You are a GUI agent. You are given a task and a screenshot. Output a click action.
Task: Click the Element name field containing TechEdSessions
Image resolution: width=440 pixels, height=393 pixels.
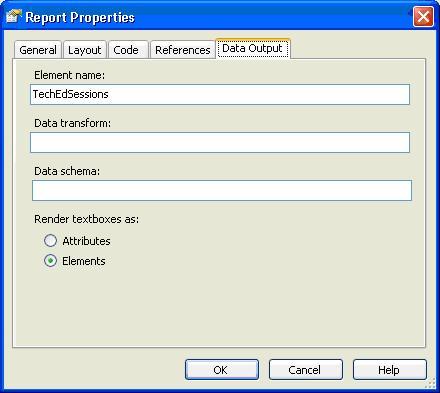220,95
